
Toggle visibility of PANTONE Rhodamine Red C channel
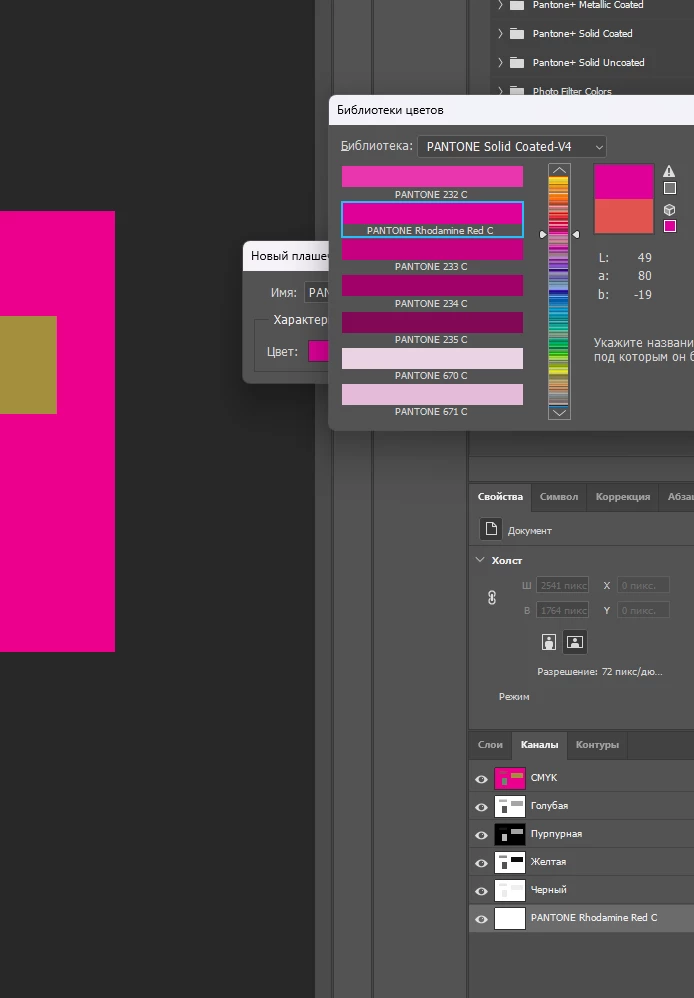pyautogui.click(x=481, y=919)
